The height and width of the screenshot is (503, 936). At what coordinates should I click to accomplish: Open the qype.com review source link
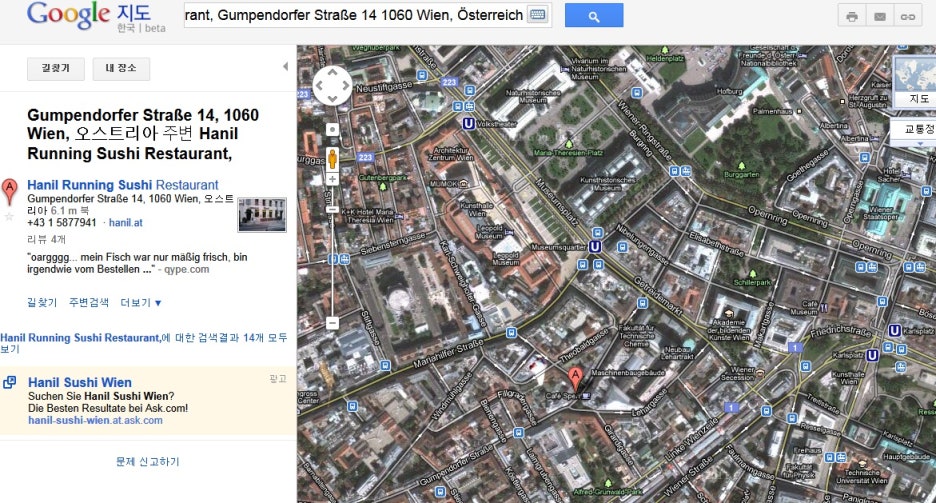pyautogui.click(x=187, y=269)
